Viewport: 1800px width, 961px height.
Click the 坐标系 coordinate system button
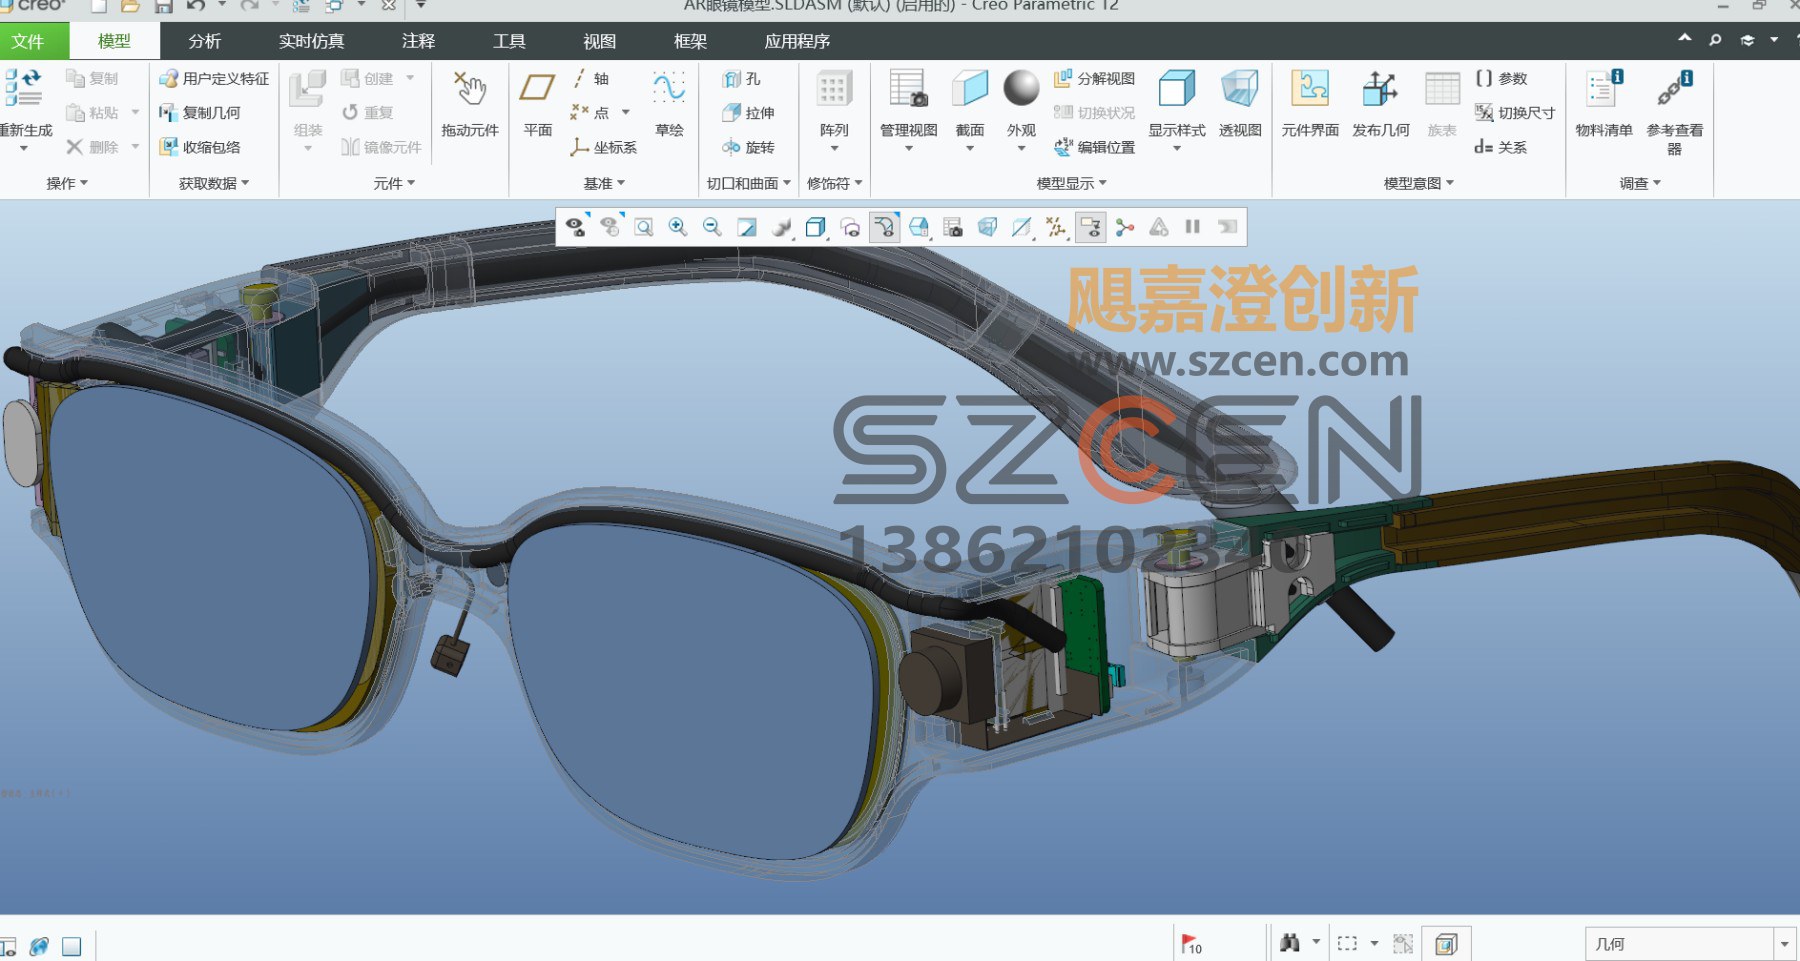coord(603,147)
